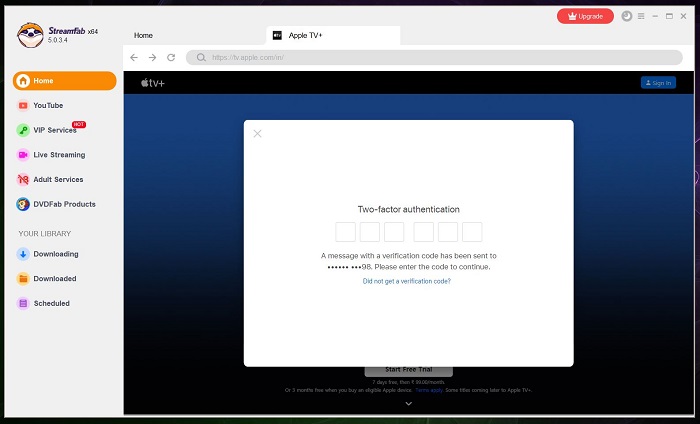Go back to previous page
This screenshot has width=700, height=424.
(x=134, y=58)
